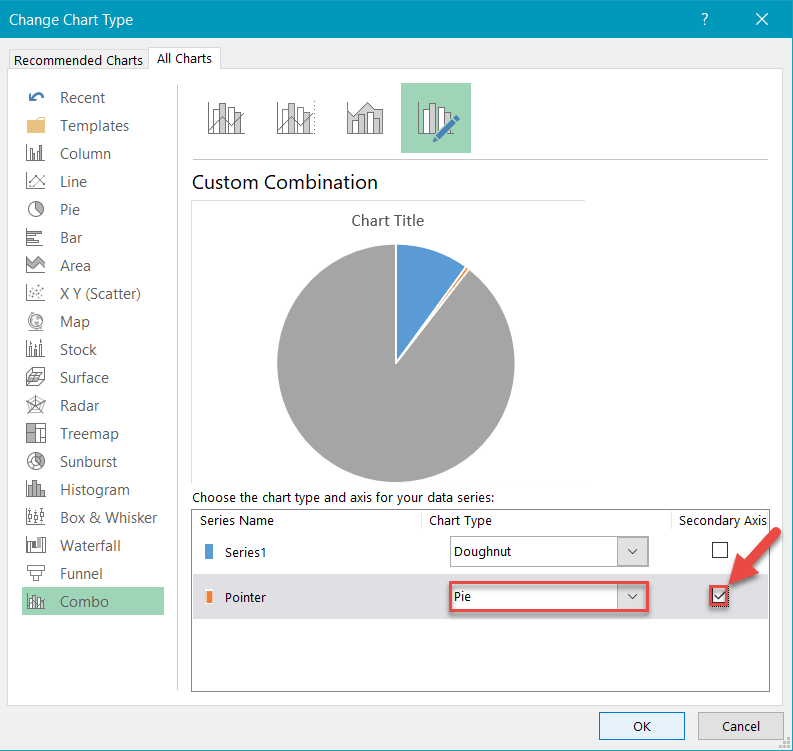
Task: Select the Radar chart category
Action: [x=79, y=406]
